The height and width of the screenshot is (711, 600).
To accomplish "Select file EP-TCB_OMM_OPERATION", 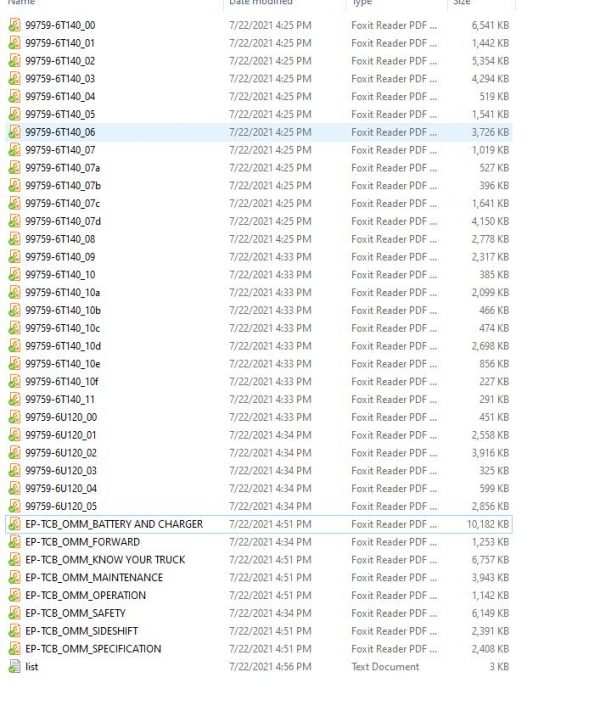I will [86, 595].
